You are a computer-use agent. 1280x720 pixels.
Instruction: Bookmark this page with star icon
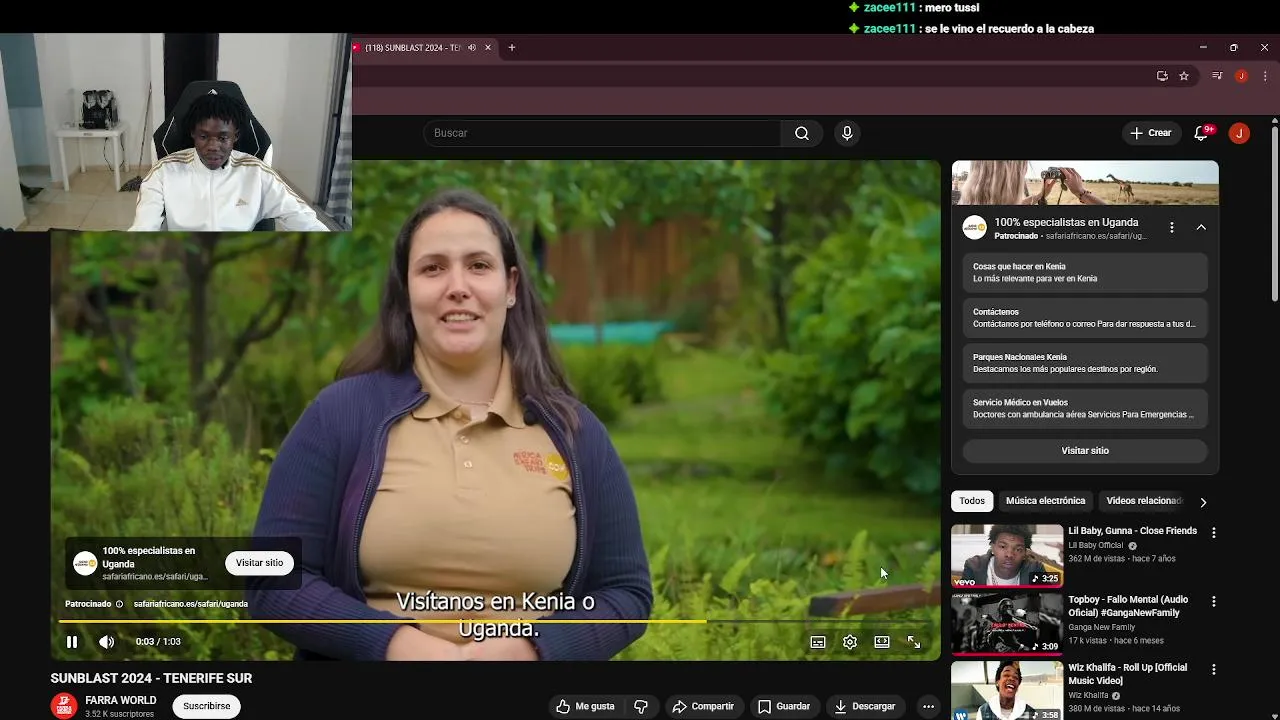coord(1184,76)
